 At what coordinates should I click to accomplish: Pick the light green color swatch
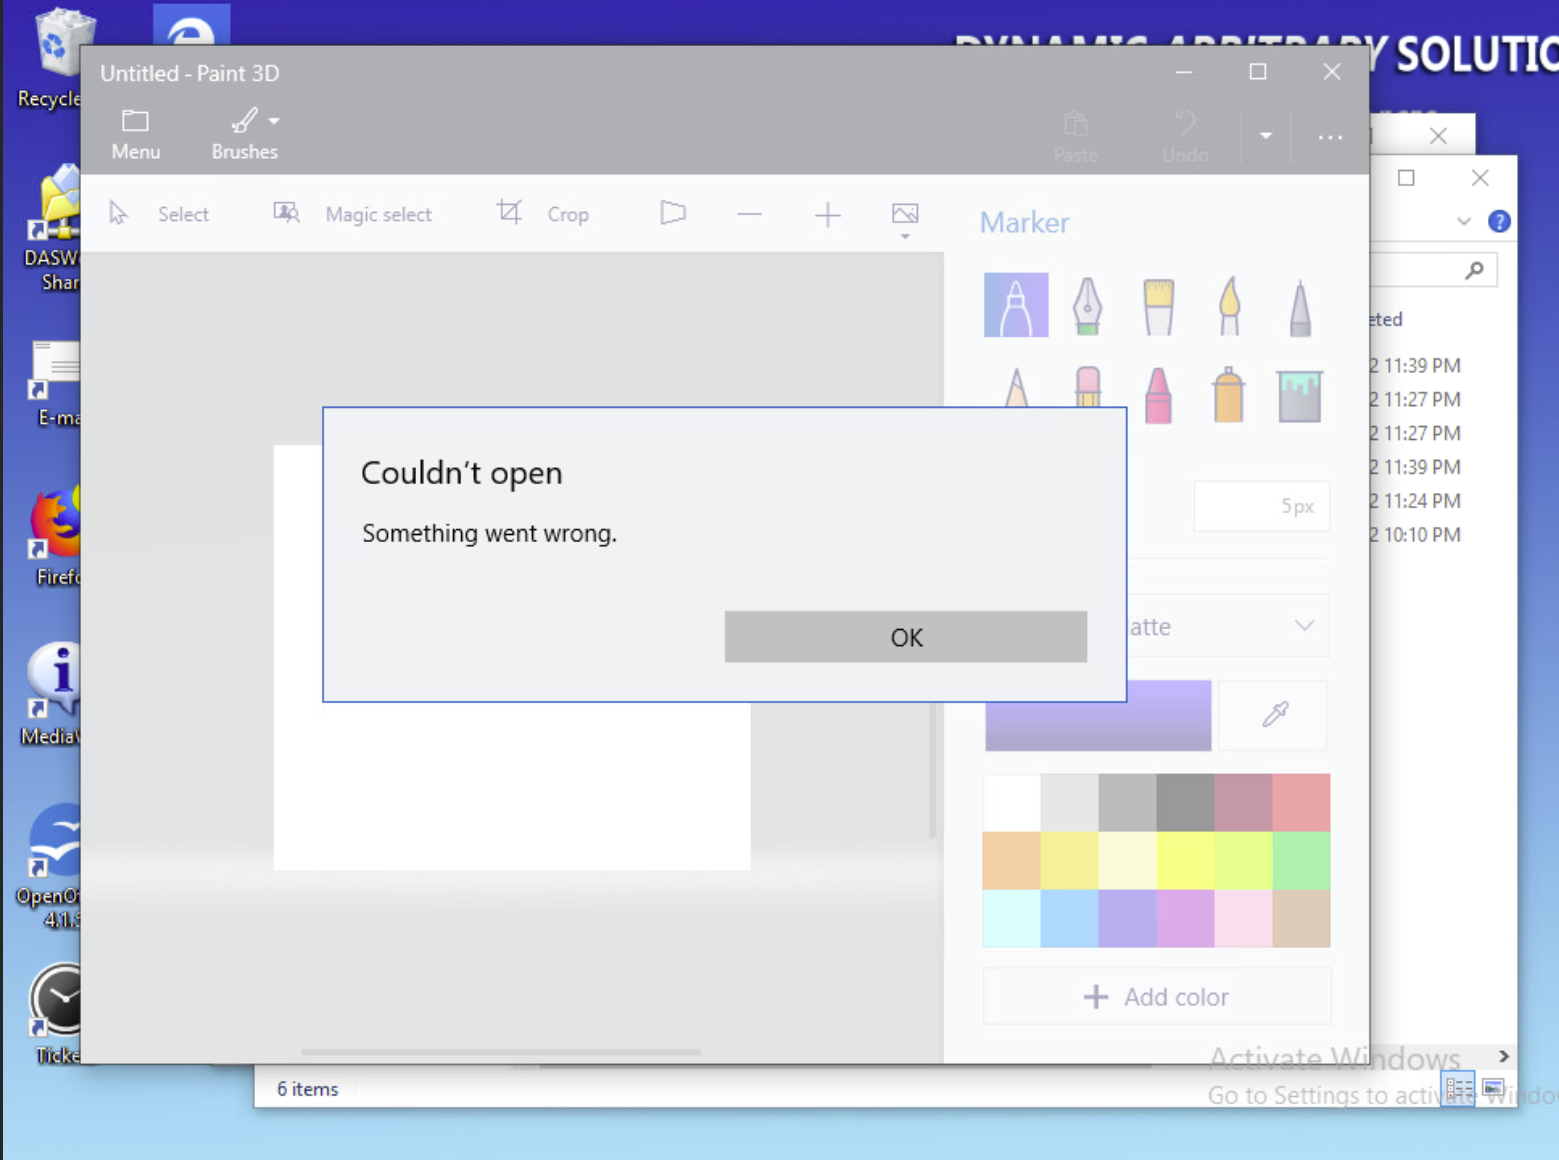[x=1302, y=860]
